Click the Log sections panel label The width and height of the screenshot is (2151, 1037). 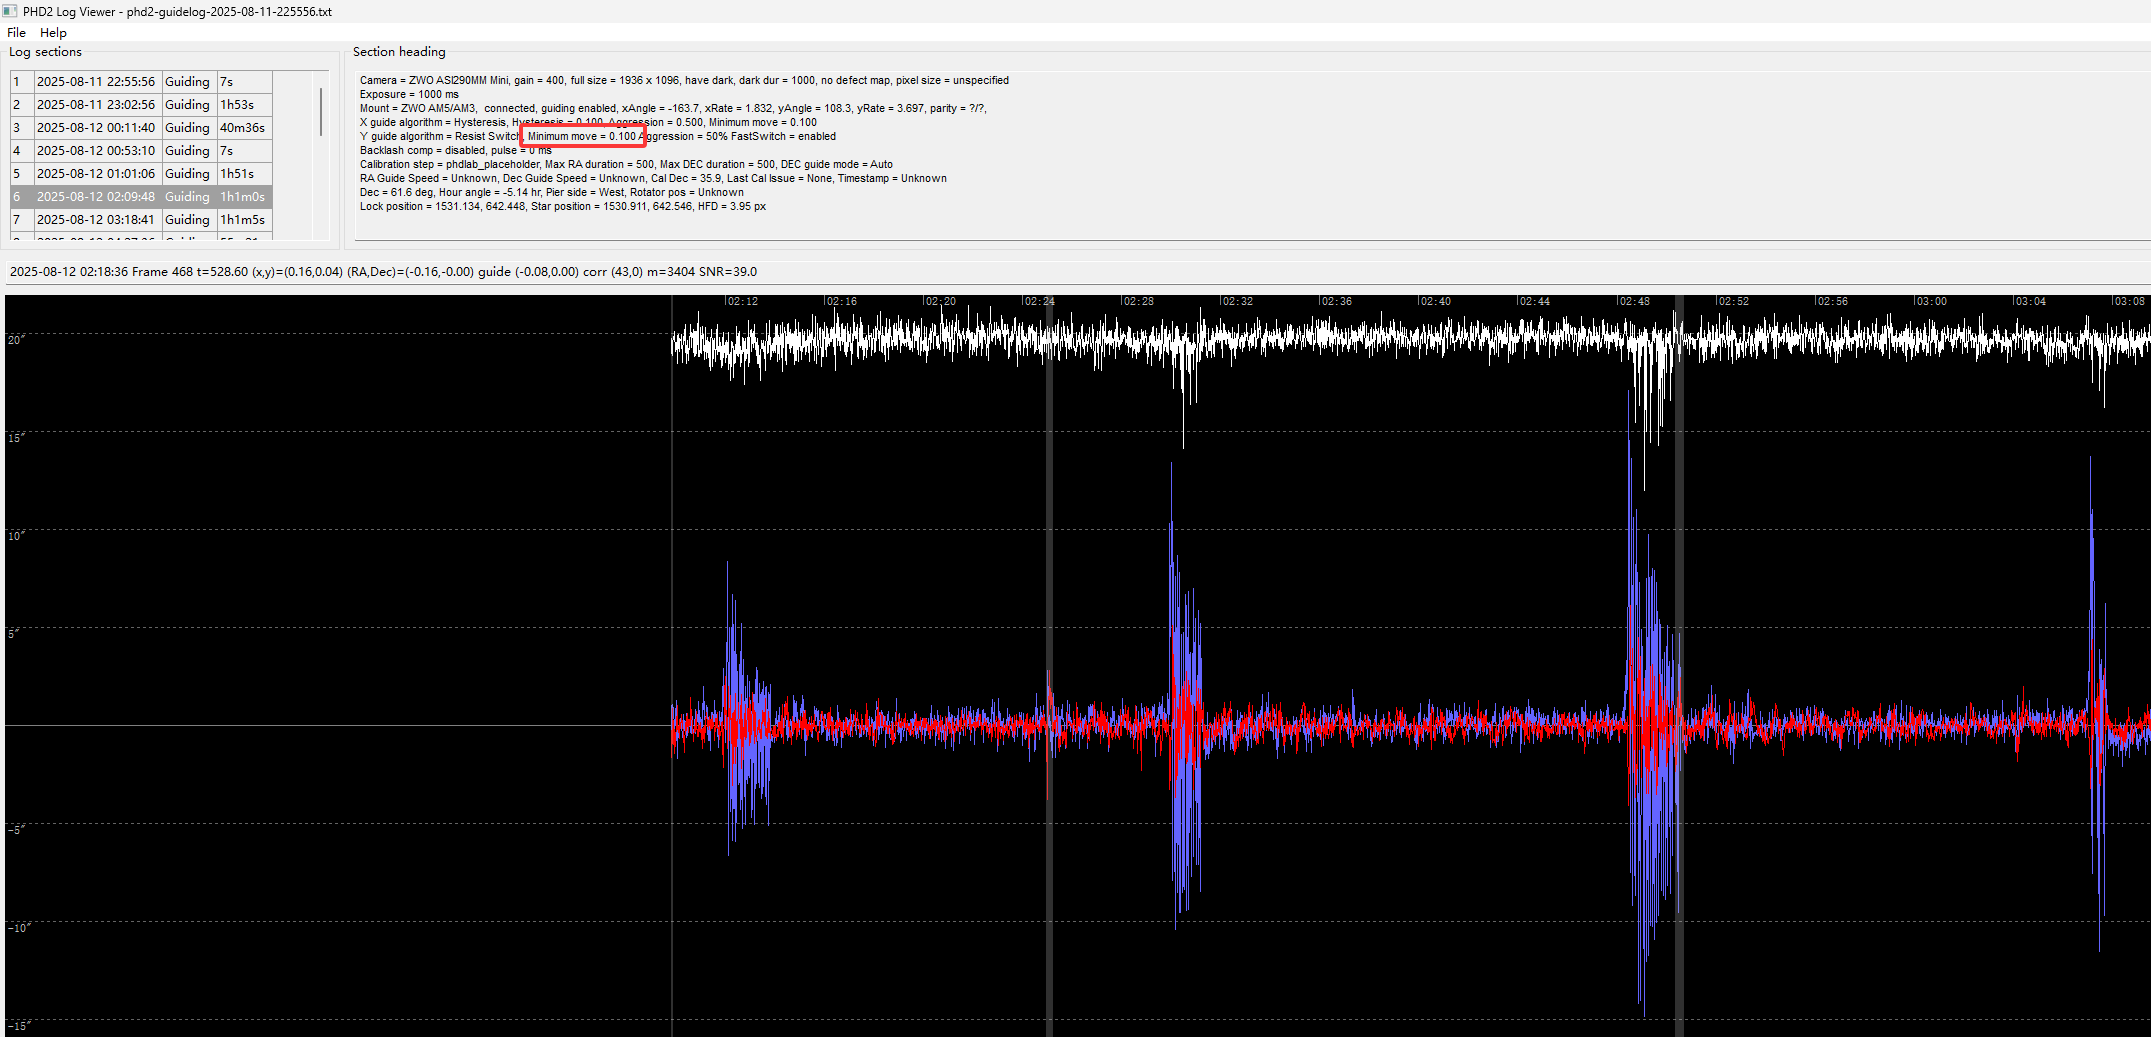46,52
